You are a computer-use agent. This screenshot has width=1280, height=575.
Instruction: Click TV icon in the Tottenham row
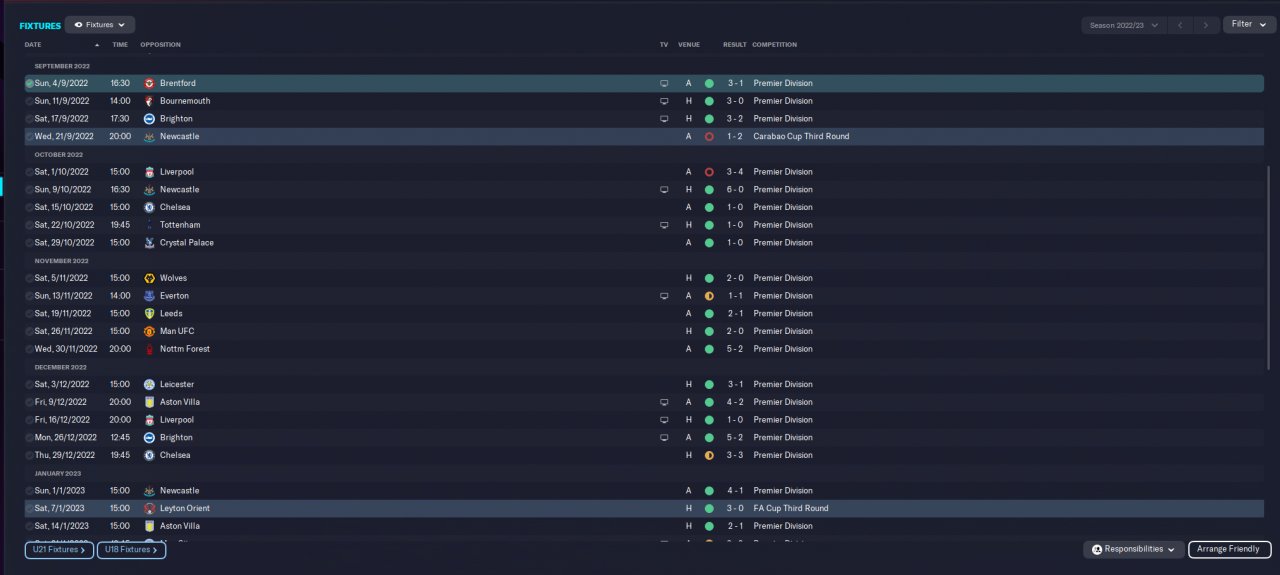[x=664, y=225]
